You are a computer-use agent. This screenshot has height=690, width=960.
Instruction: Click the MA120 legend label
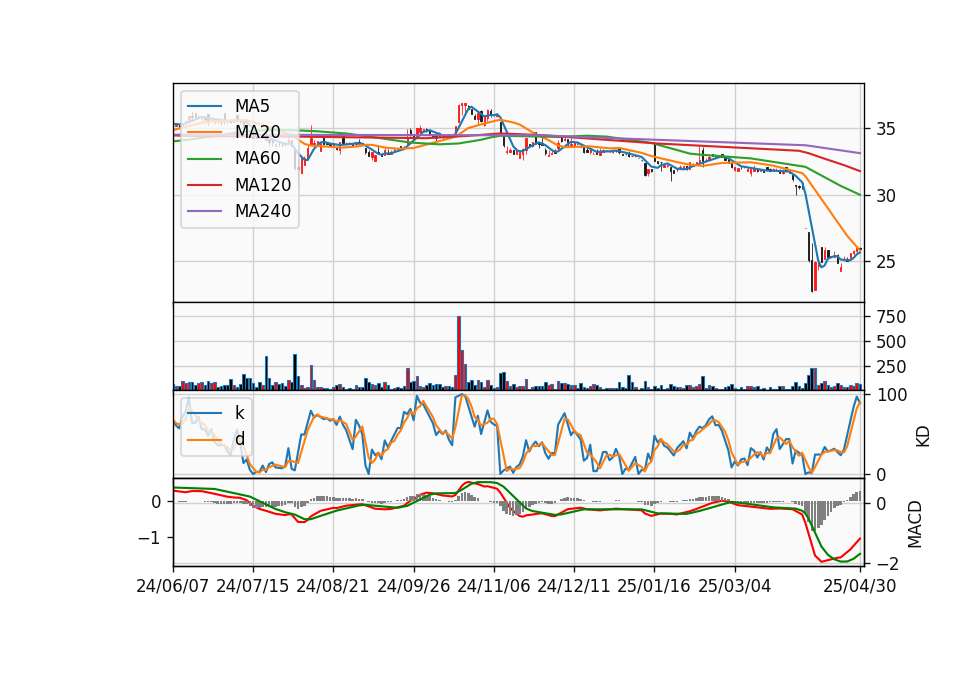coord(263,185)
